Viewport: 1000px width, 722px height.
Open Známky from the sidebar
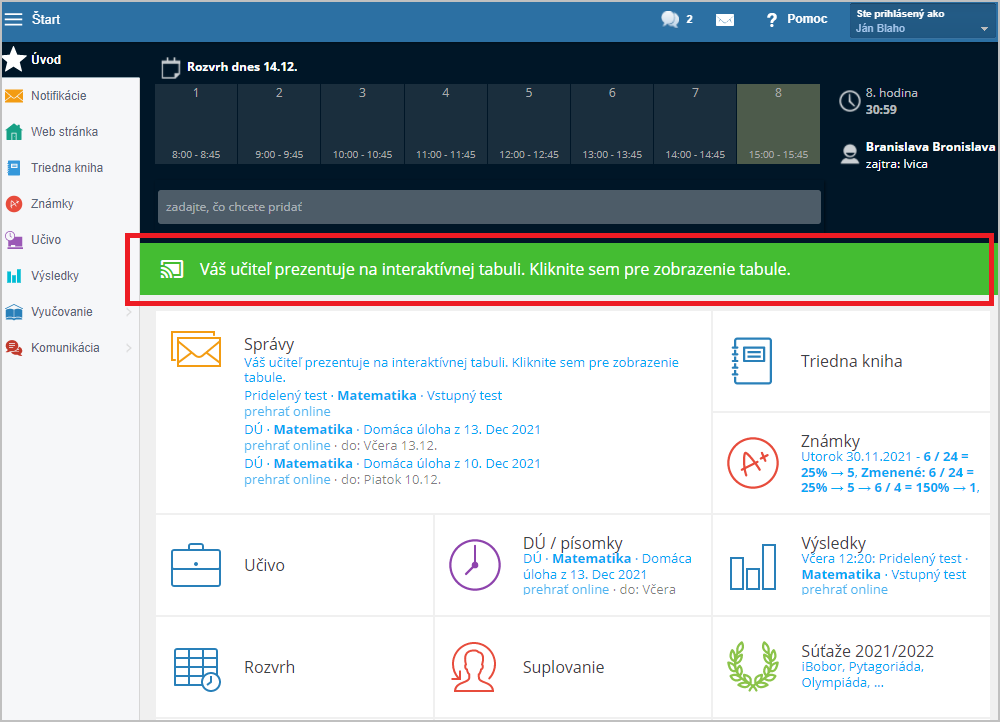[52, 203]
